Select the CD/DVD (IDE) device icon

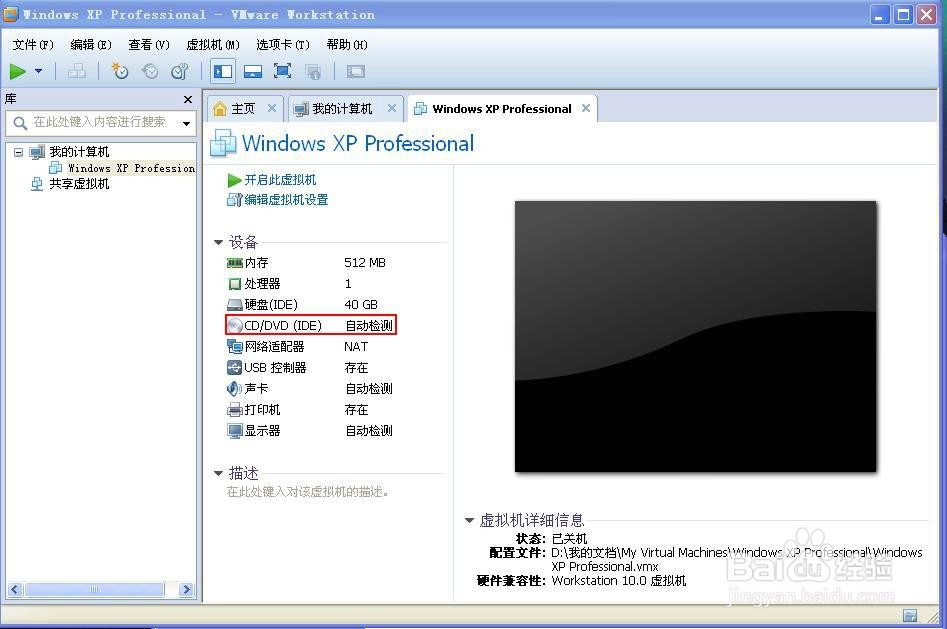point(234,325)
